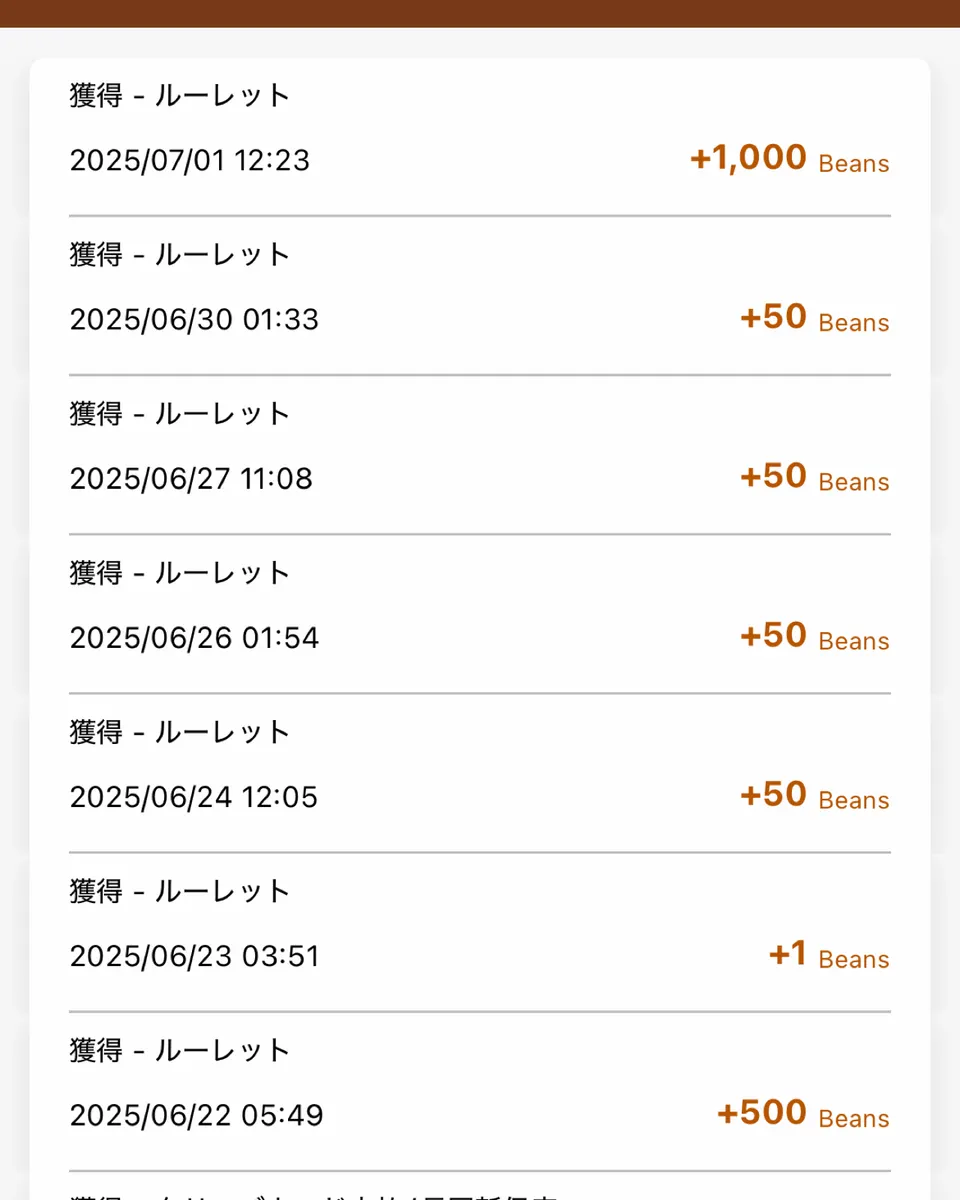
Task: Open the roulette entry dated 2025/07/01 12:23
Action: click(x=480, y=137)
